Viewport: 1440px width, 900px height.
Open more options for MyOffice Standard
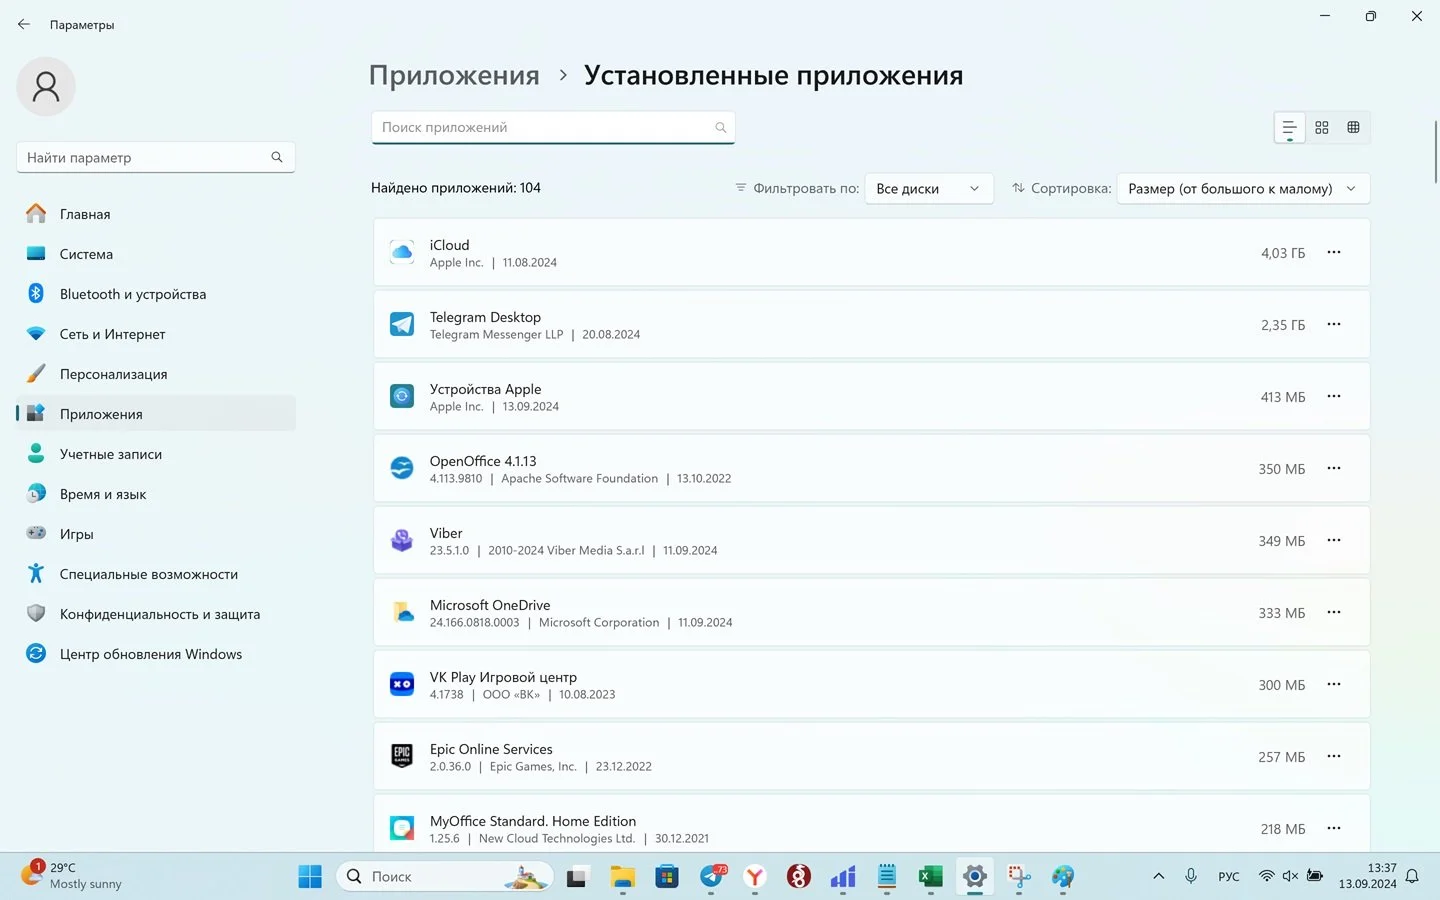click(1334, 829)
